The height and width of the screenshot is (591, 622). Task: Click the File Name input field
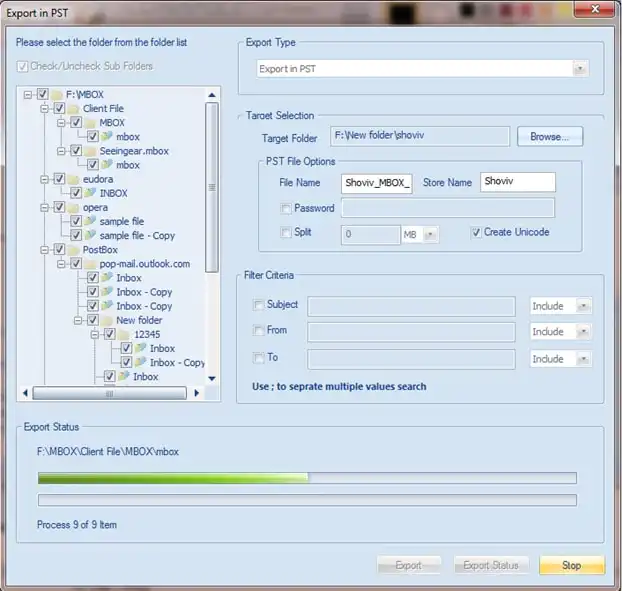[376, 183]
